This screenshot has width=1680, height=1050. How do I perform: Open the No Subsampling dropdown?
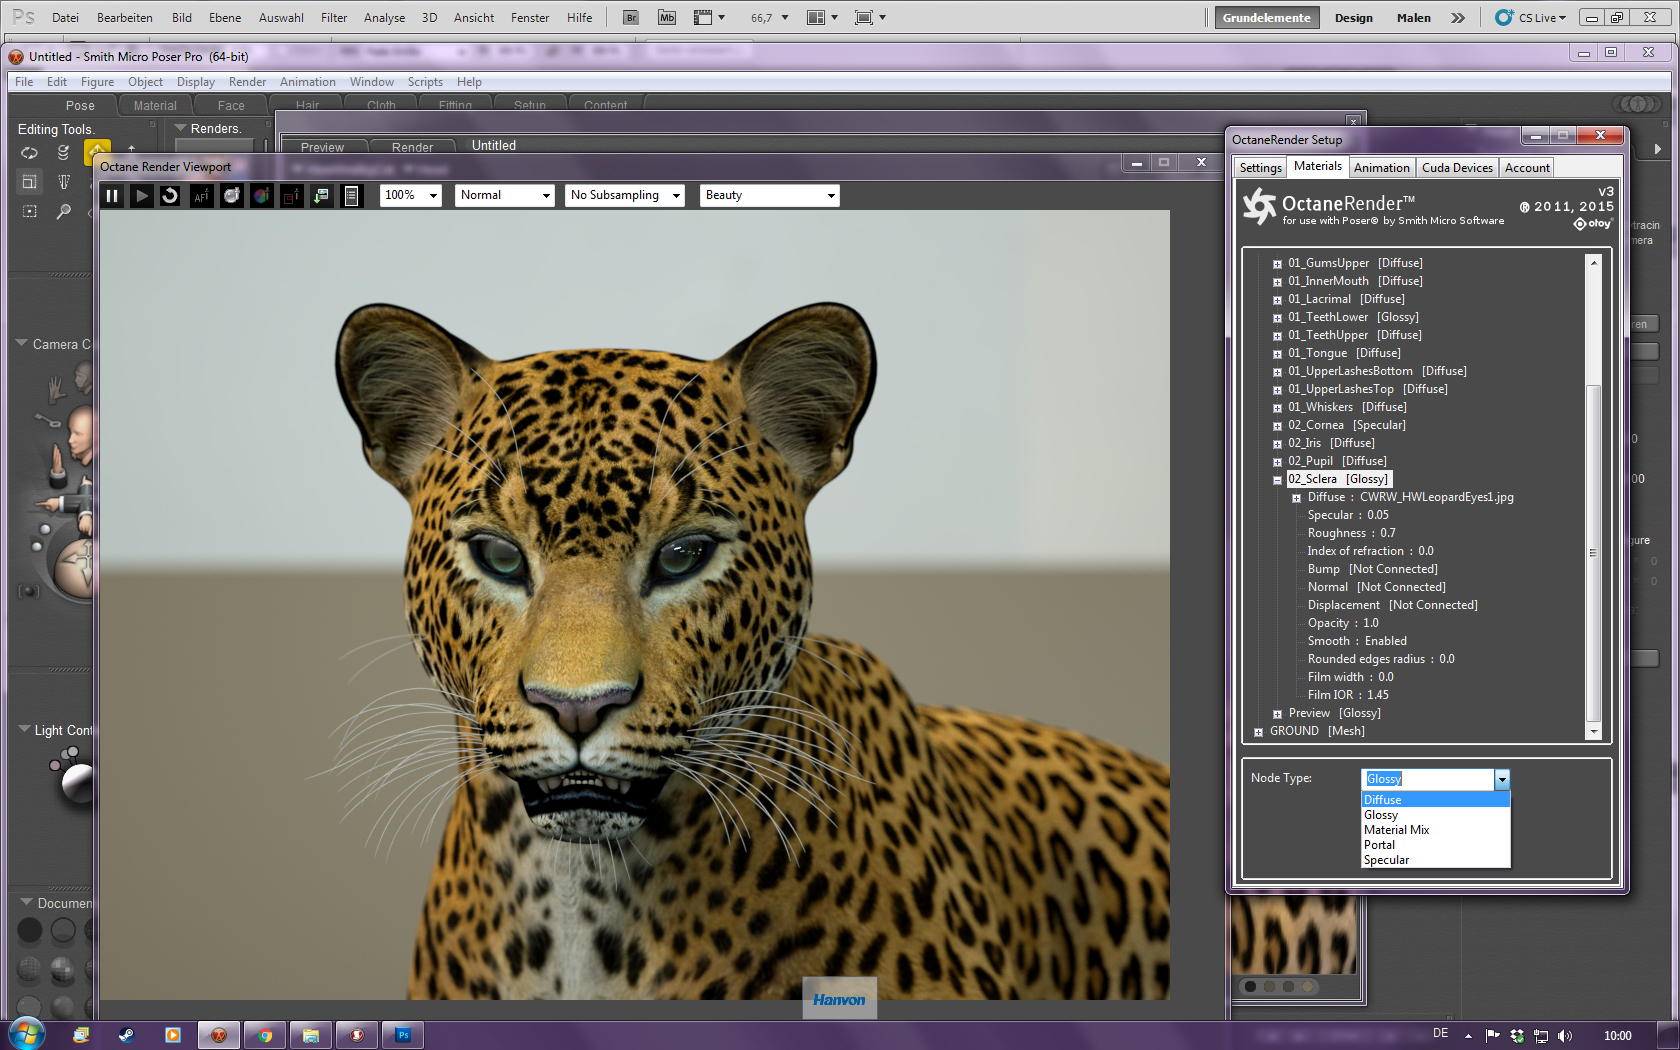point(625,196)
